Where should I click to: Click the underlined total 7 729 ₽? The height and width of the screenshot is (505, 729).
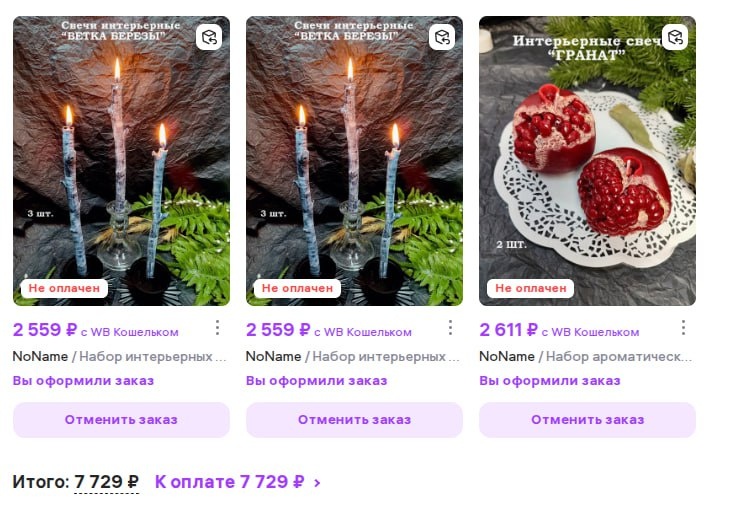coord(106,482)
